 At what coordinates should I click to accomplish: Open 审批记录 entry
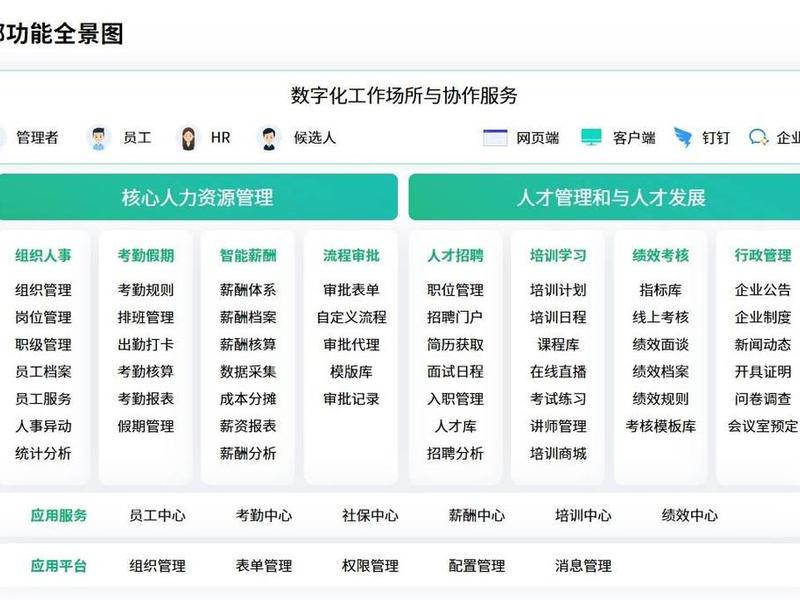pyautogui.click(x=351, y=399)
